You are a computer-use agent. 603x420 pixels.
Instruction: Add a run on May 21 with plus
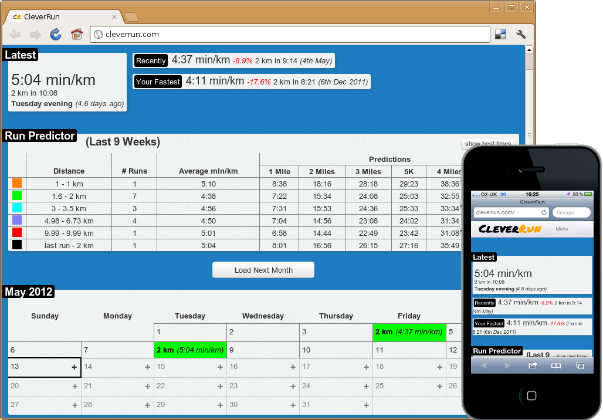pyautogui.click(x=147, y=386)
